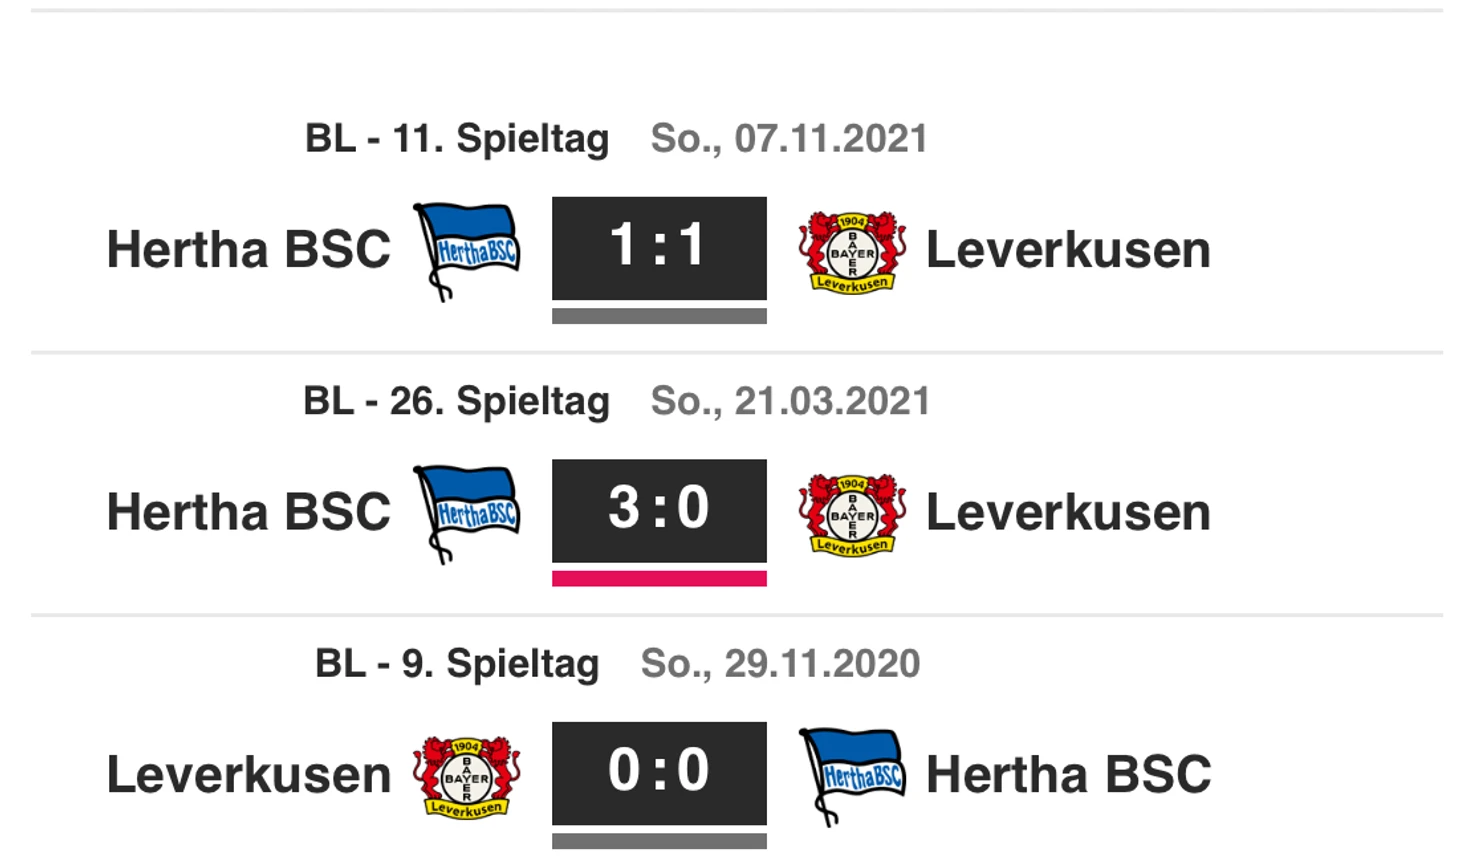
Task: Click Leverkusen crest in 9. Spieltag match
Action: tap(467, 778)
